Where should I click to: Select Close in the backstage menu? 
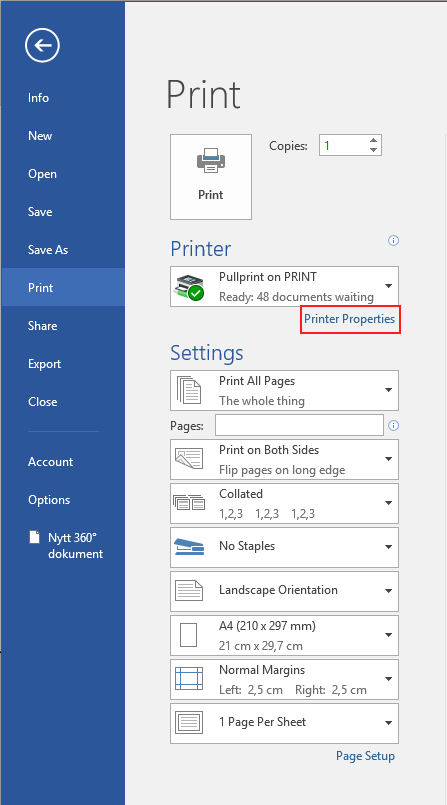(63, 401)
